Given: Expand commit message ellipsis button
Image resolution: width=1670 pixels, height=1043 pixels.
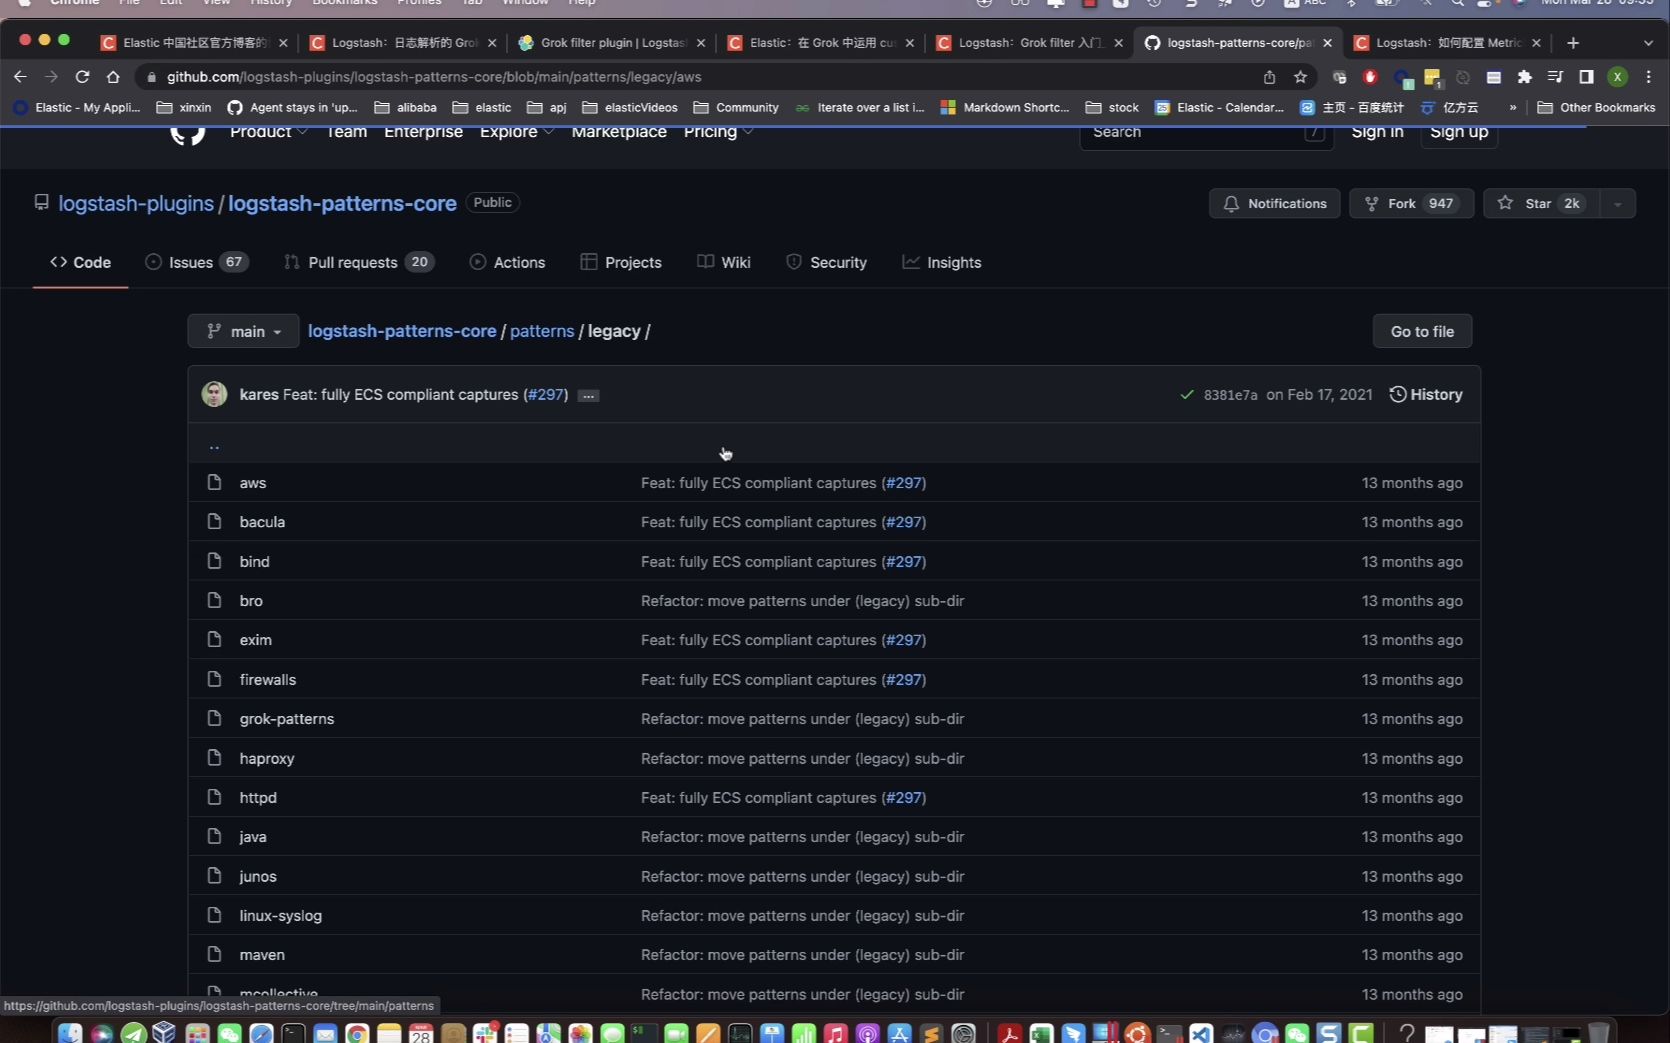Looking at the screenshot, I should [x=589, y=396].
